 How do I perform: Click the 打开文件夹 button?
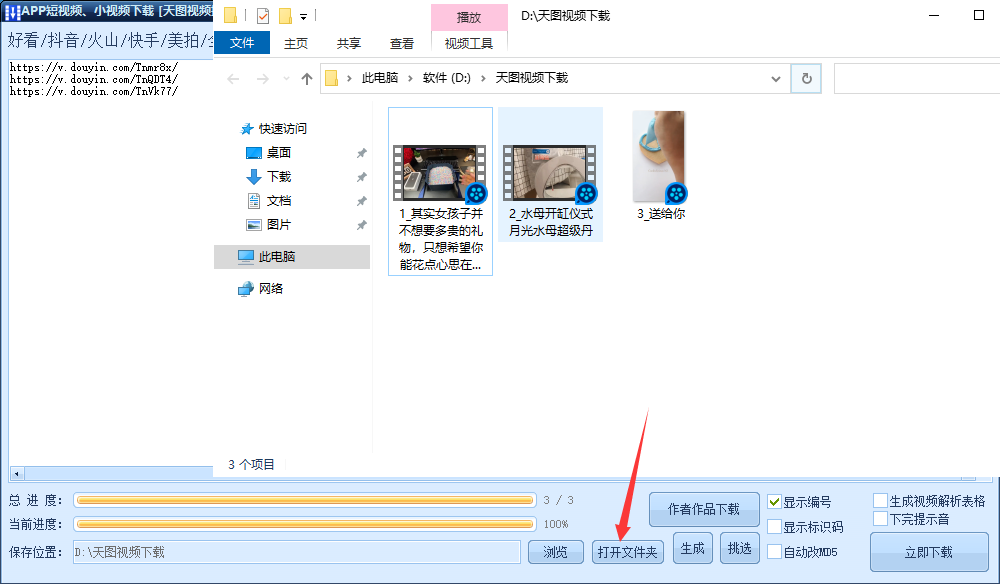628,552
